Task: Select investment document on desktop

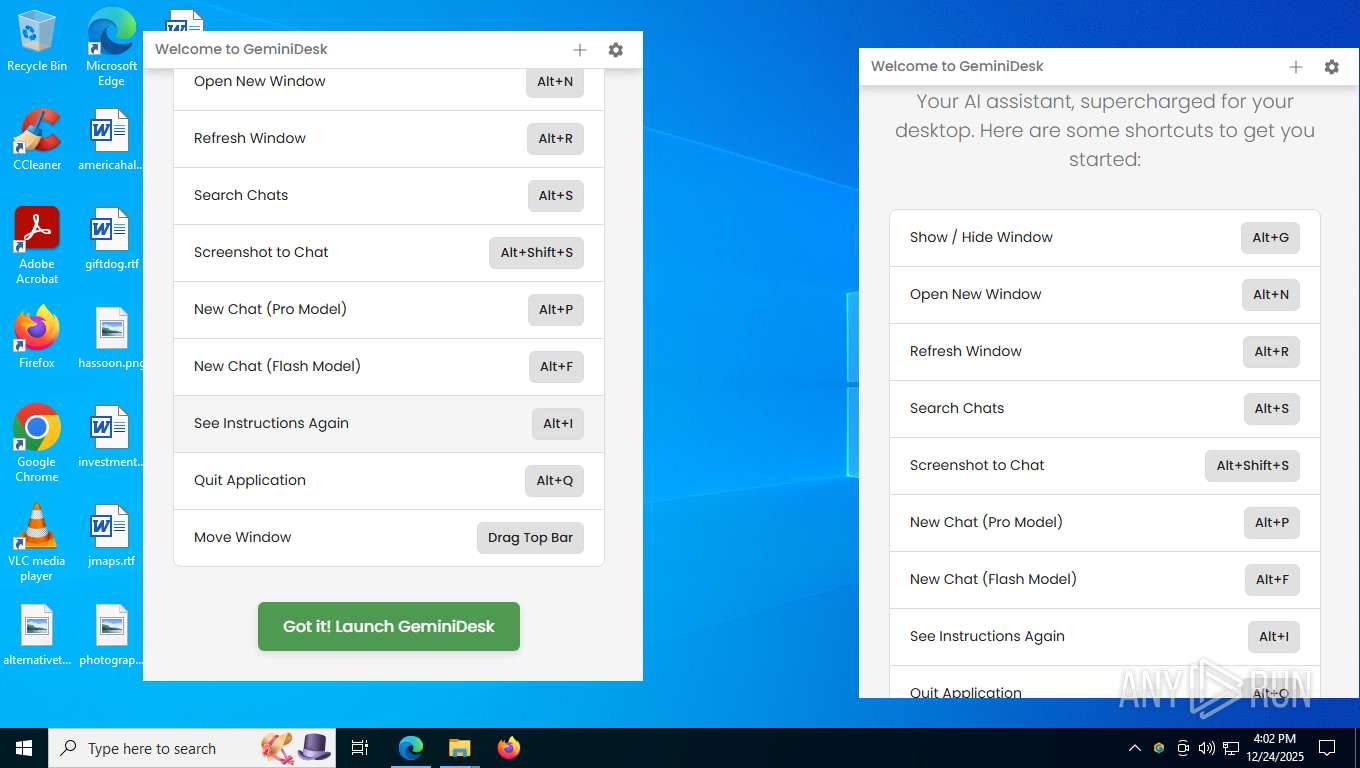Action: tap(111, 437)
